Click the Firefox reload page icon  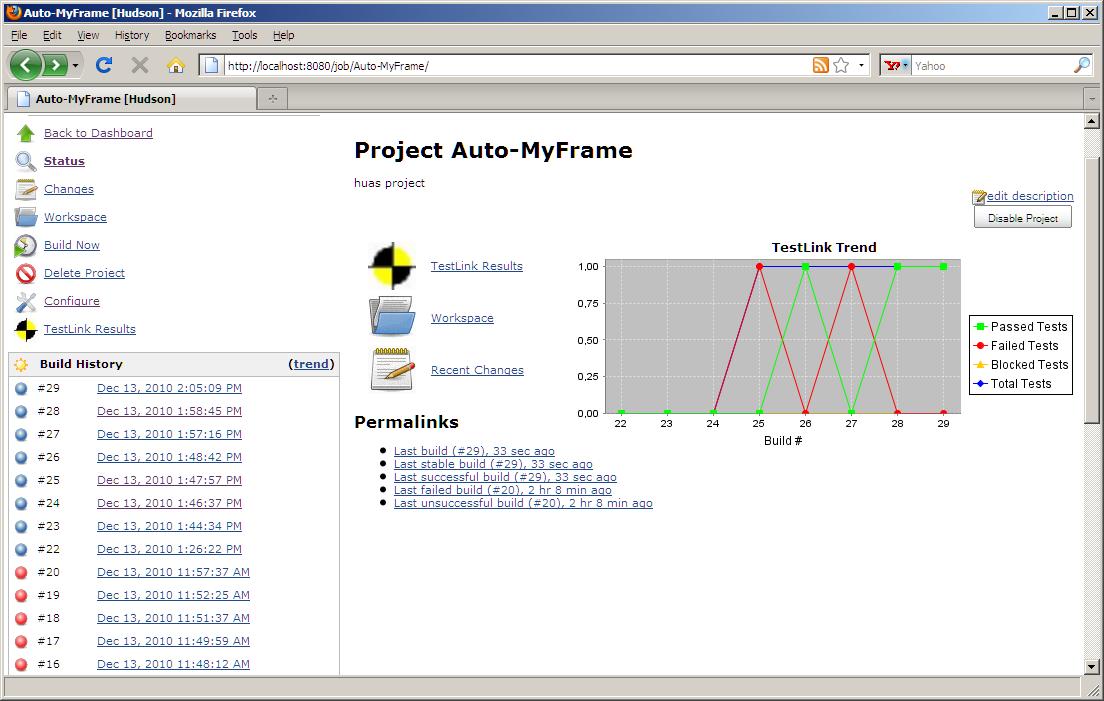point(103,65)
